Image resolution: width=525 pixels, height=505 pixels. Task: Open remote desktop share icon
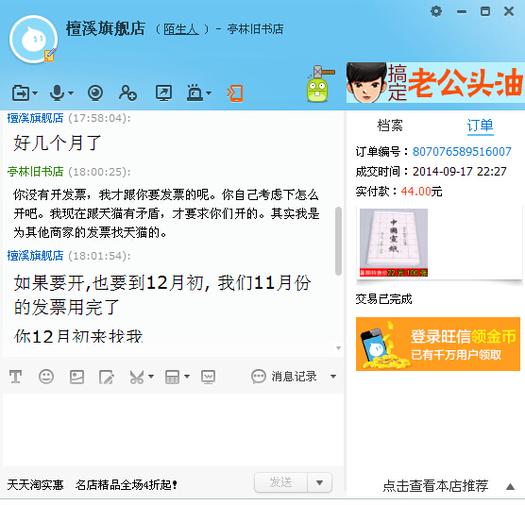(164, 93)
